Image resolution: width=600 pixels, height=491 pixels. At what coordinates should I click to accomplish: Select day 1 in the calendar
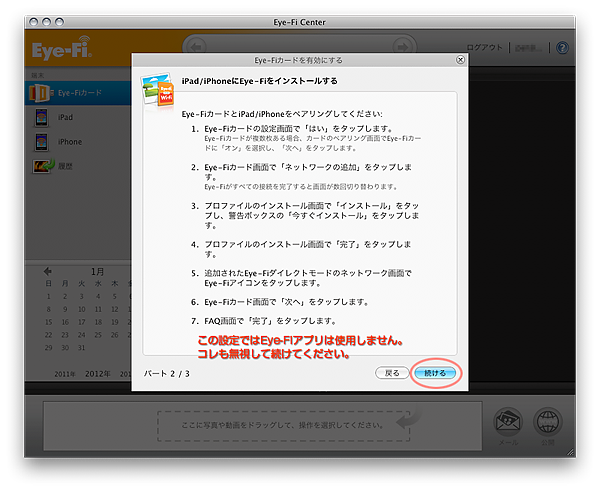point(49,296)
